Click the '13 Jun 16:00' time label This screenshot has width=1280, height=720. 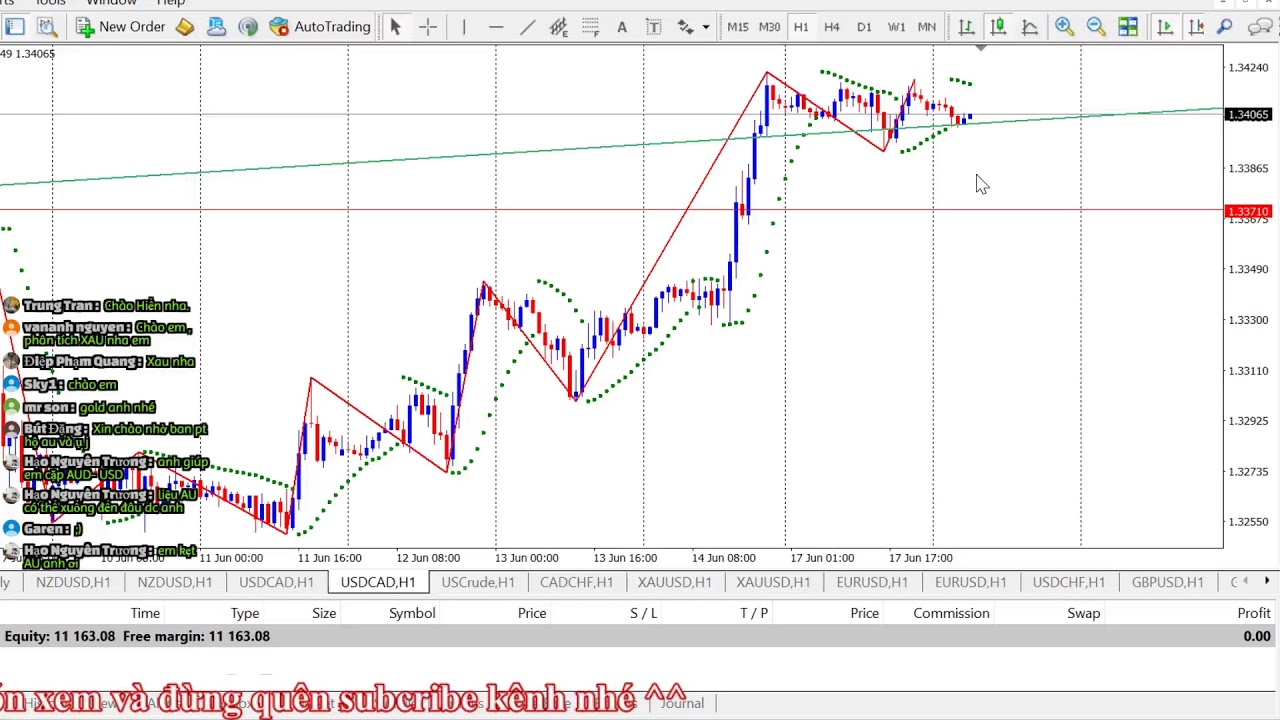click(x=625, y=558)
